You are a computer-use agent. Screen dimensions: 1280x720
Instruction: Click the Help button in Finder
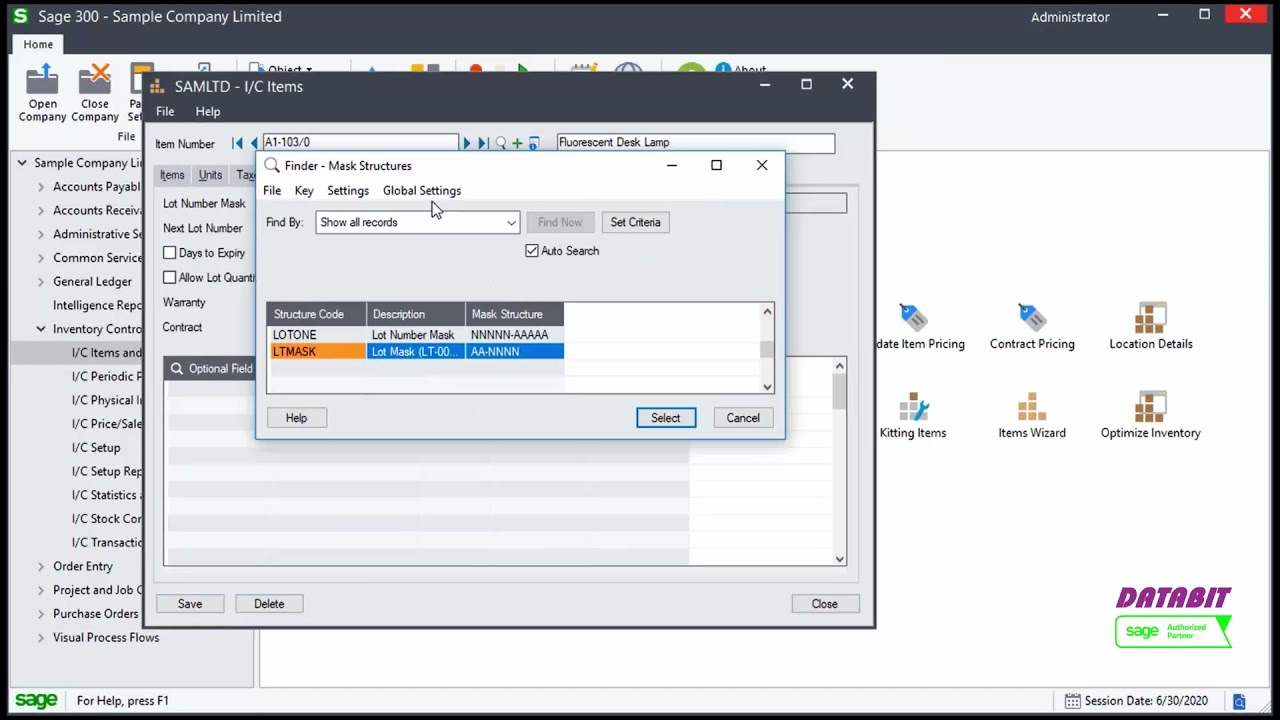(296, 418)
